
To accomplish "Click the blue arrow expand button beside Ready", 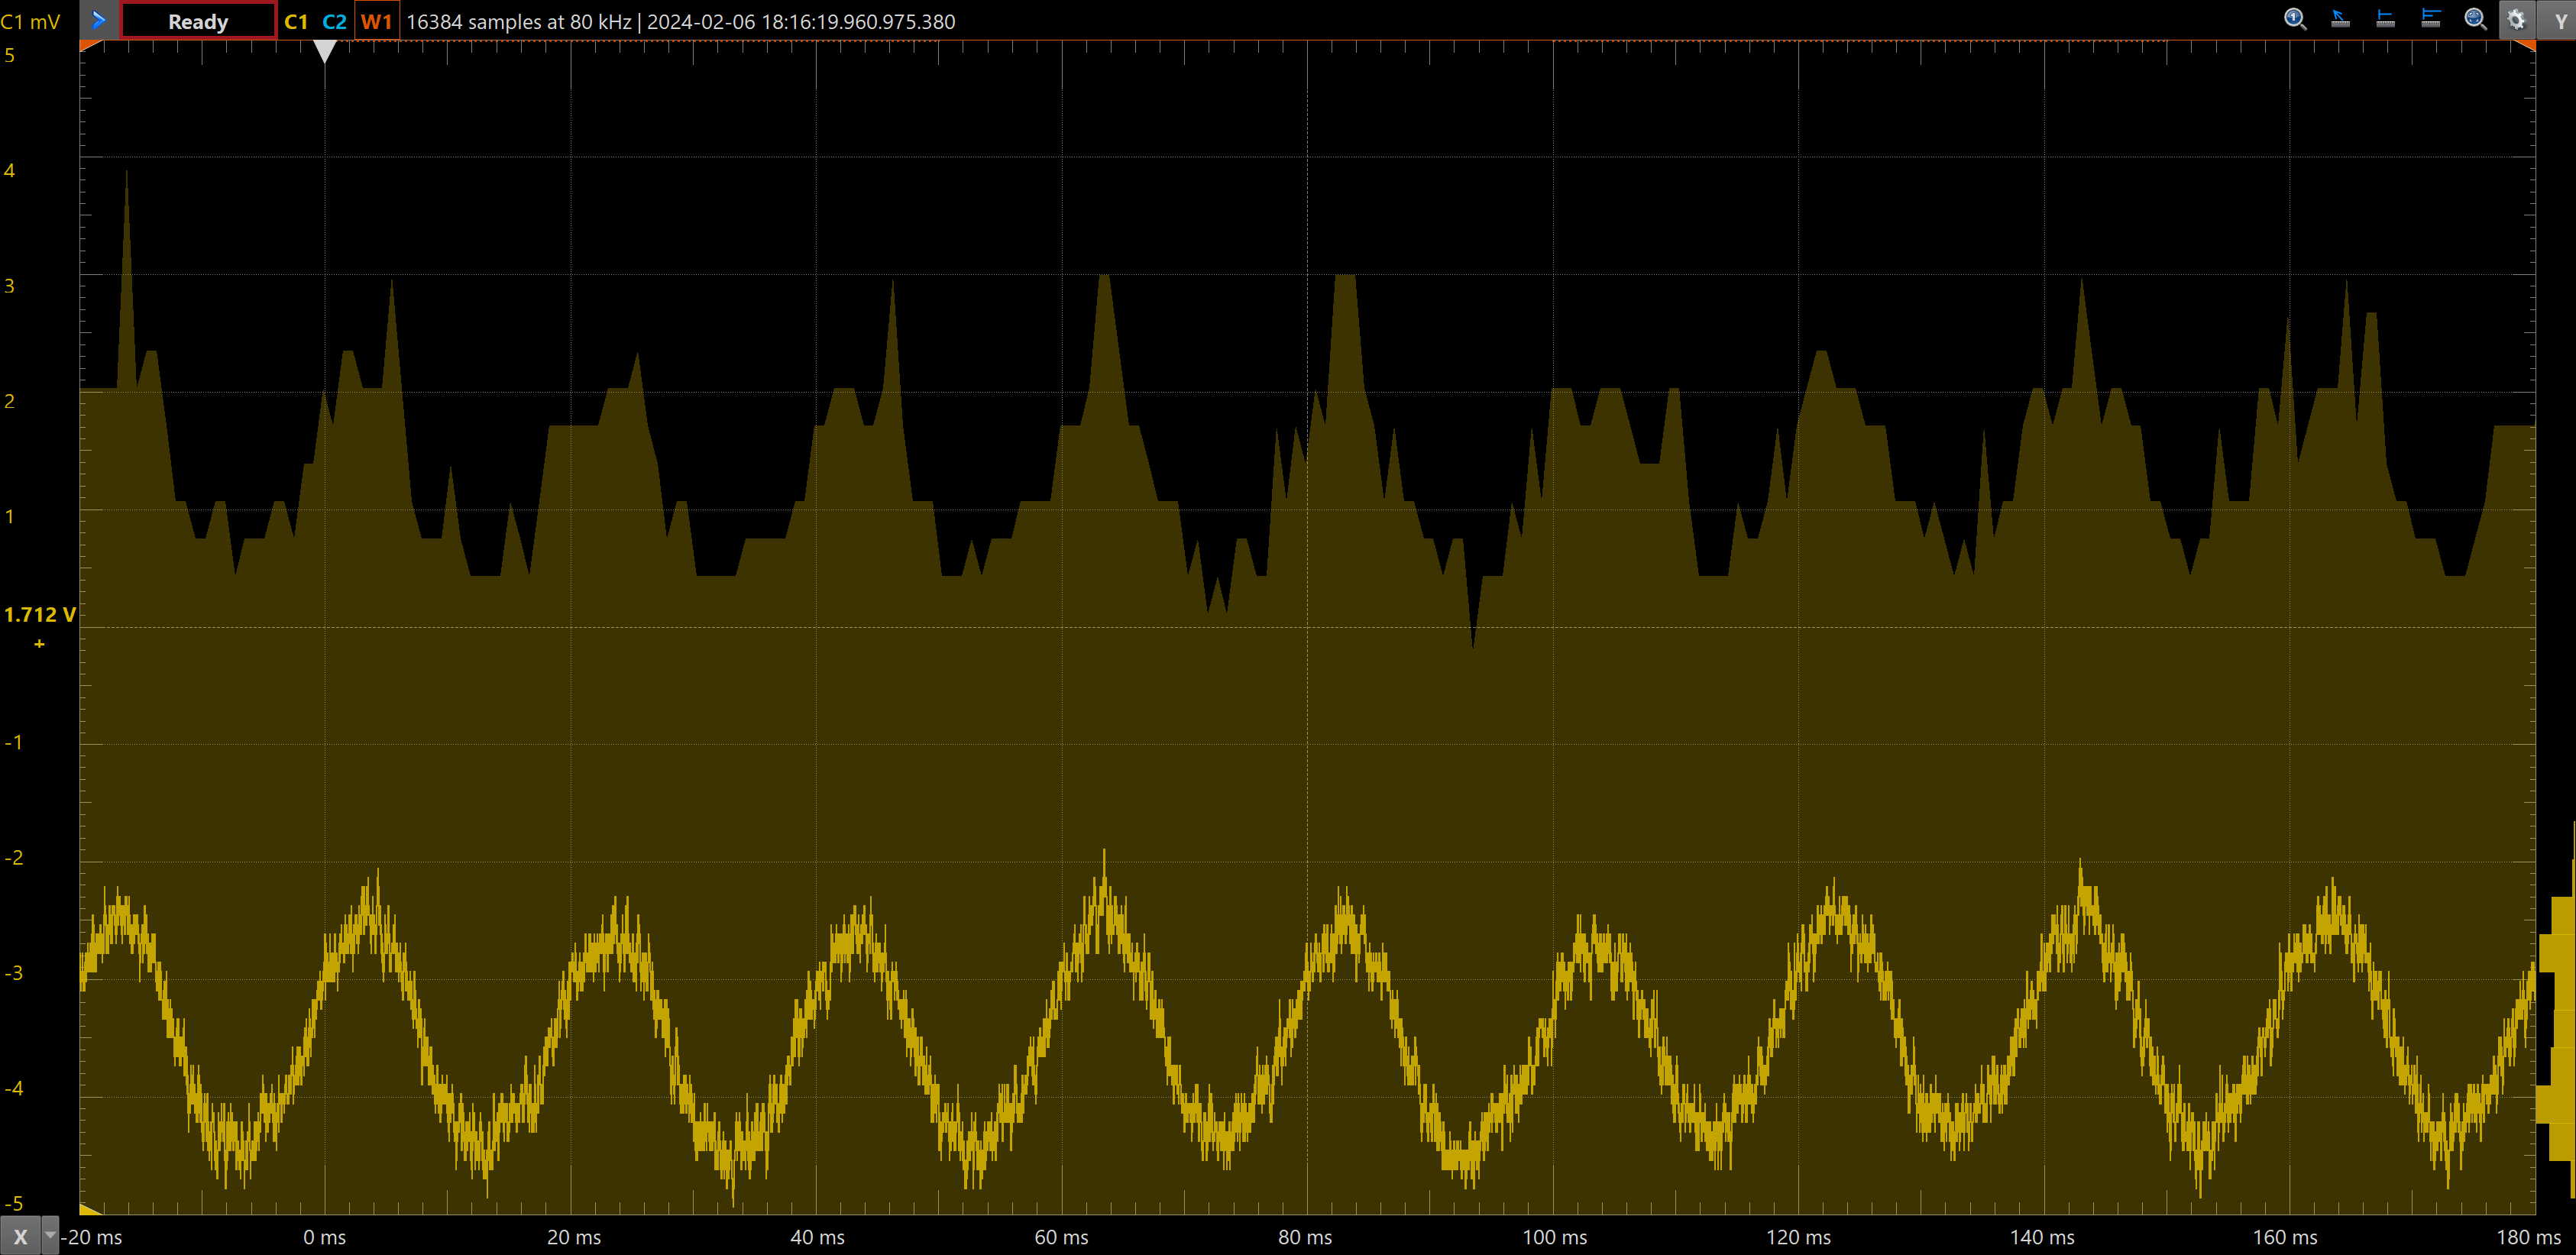I will [99, 20].
